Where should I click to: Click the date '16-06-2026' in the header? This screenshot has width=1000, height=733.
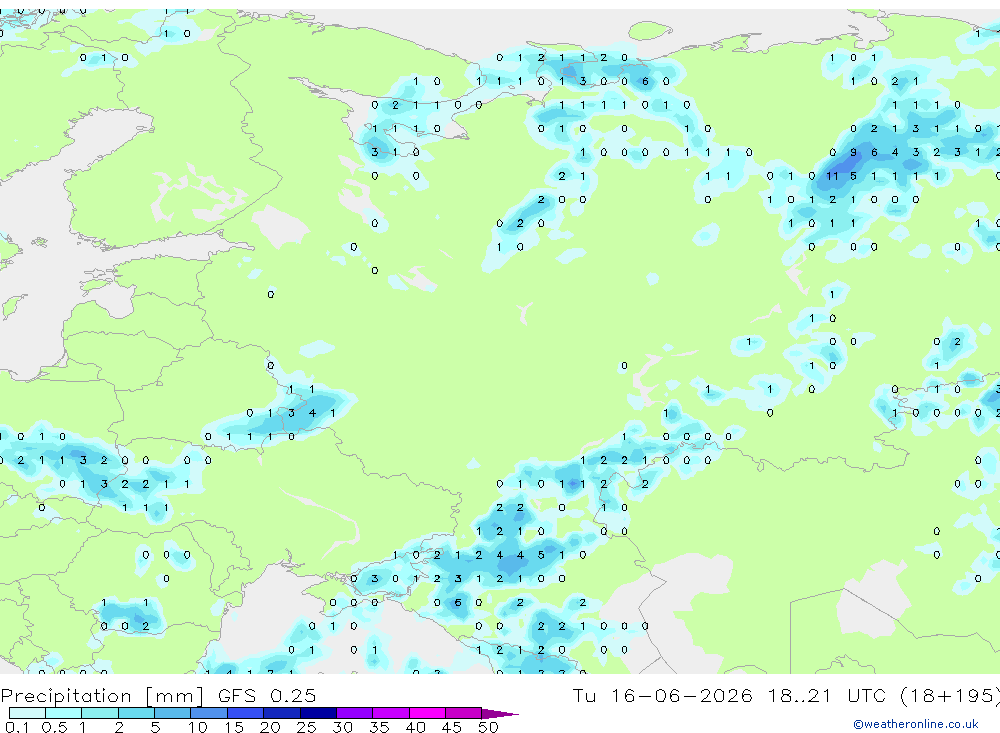pyautogui.click(x=682, y=695)
